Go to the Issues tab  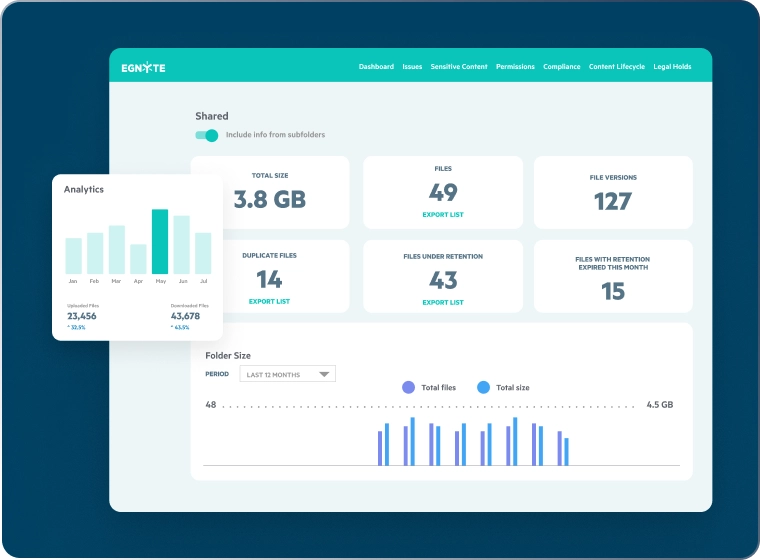pyautogui.click(x=412, y=67)
